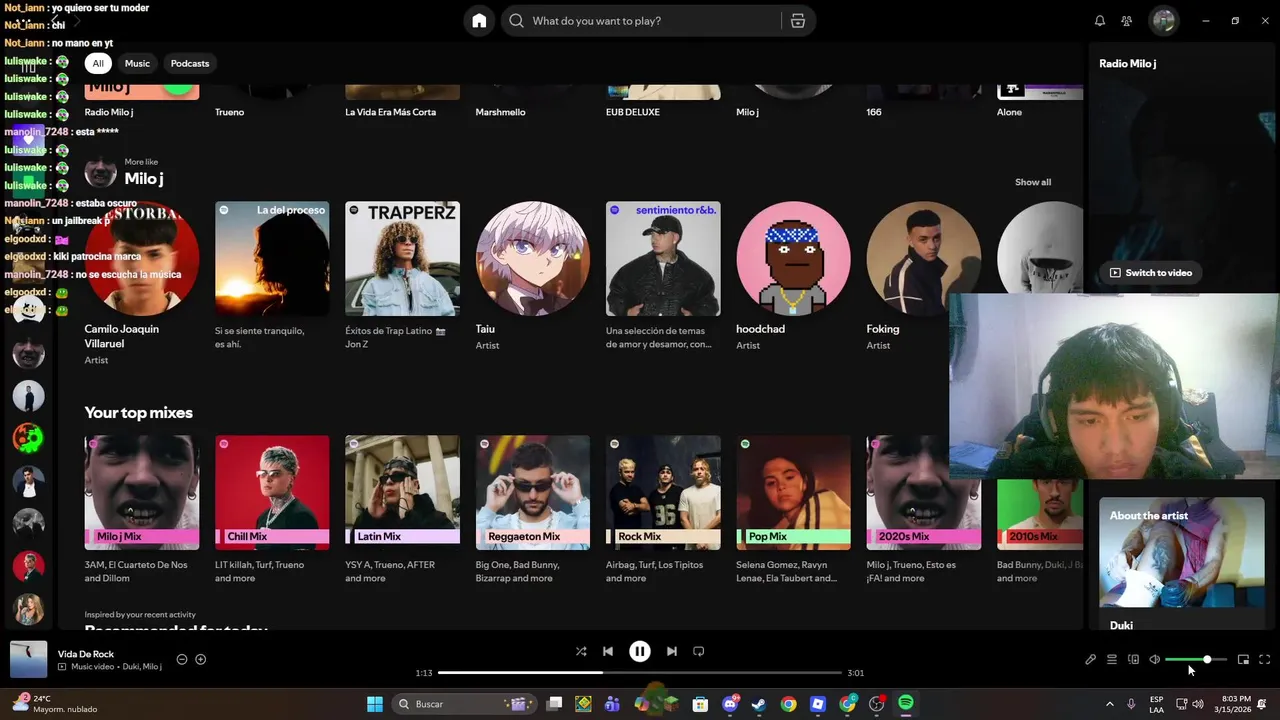Image resolution: width=1280 pixels, height=720 pixels.
Task: Open the What's New notifications bell
Action: [1100, 21]
